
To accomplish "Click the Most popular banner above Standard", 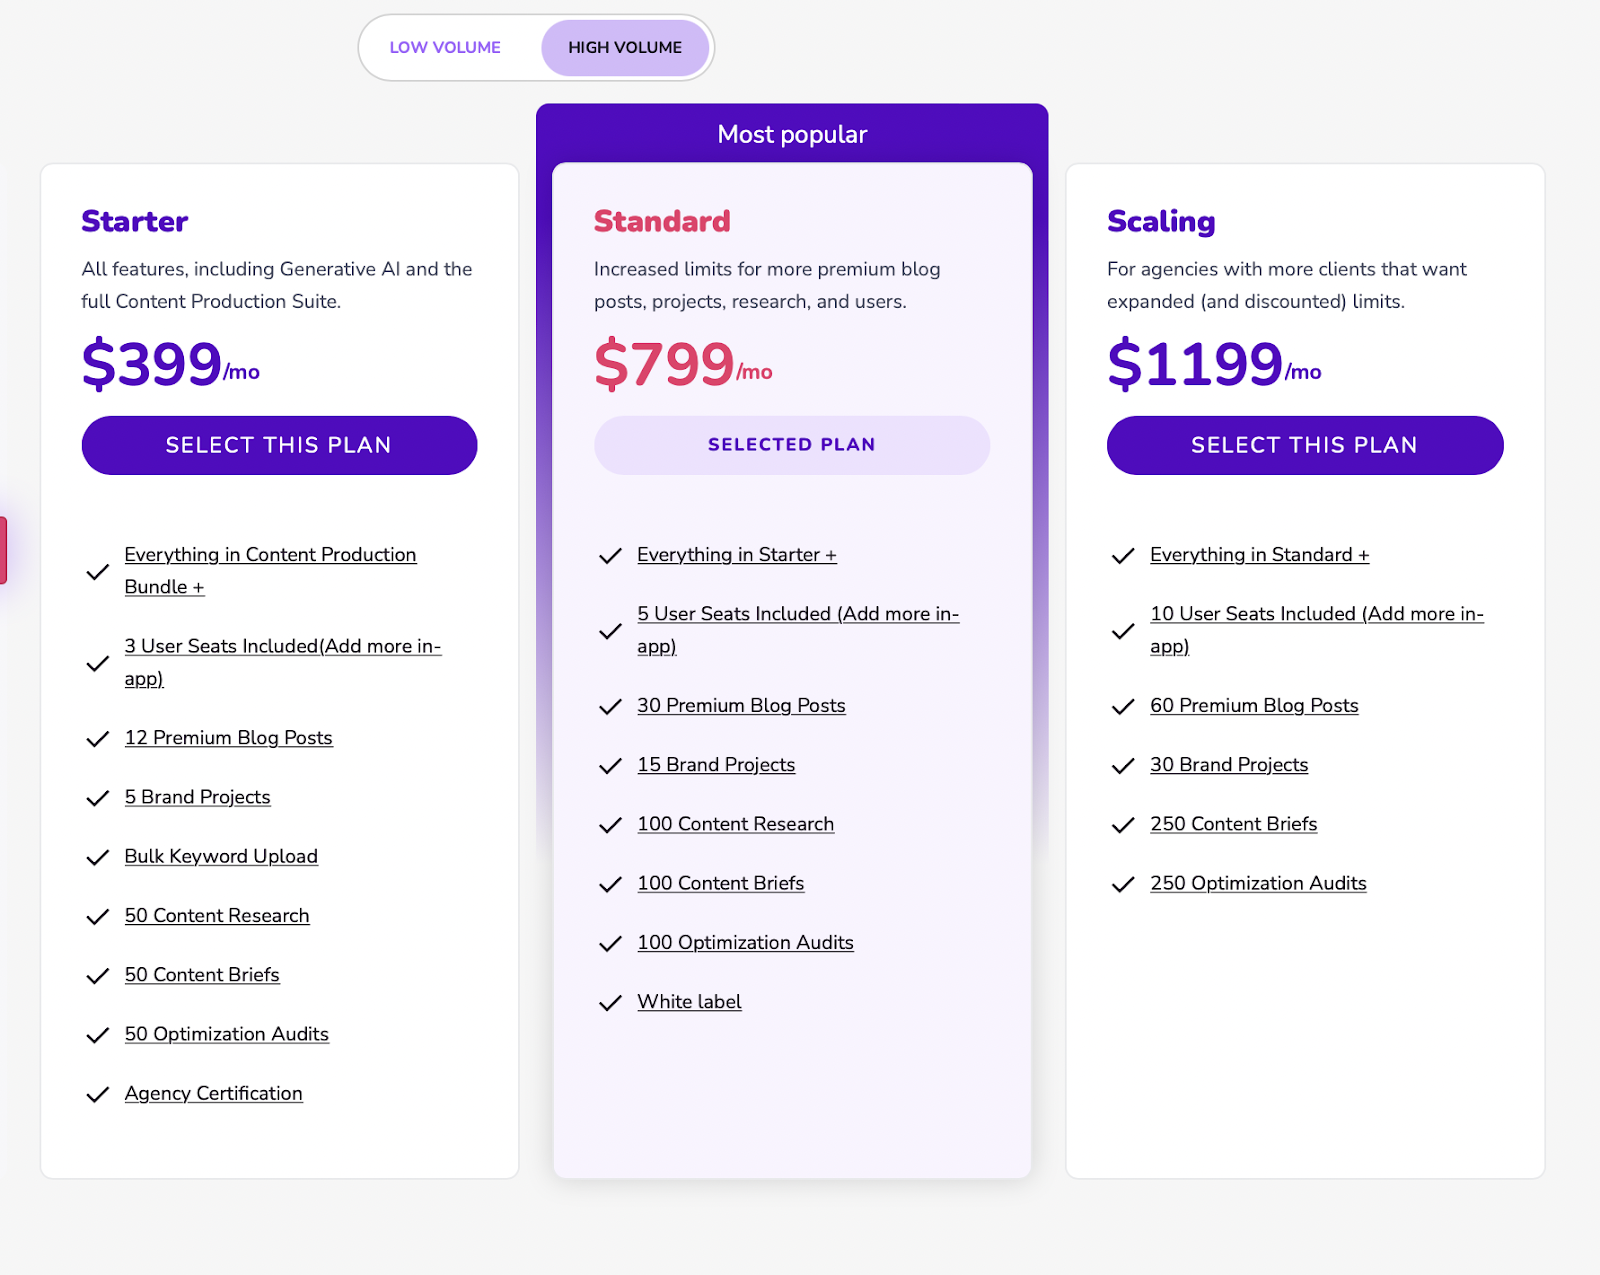I will coord(792,134).
